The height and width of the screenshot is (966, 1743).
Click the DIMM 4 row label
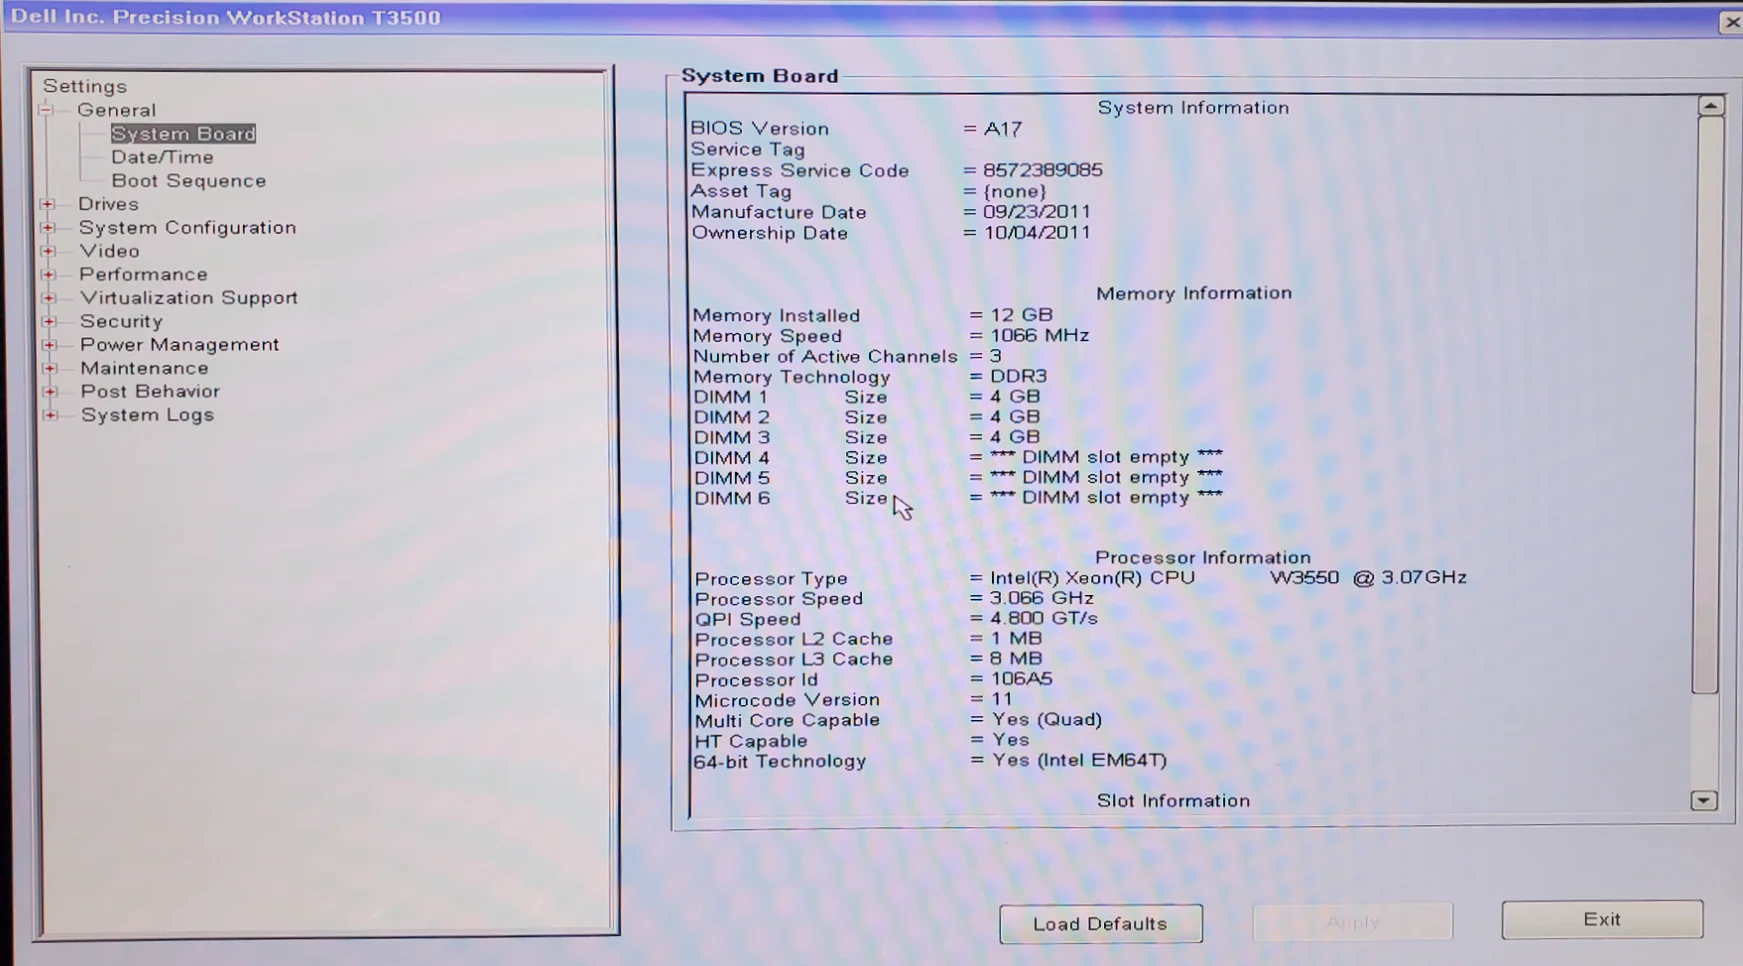click(732, 458)
